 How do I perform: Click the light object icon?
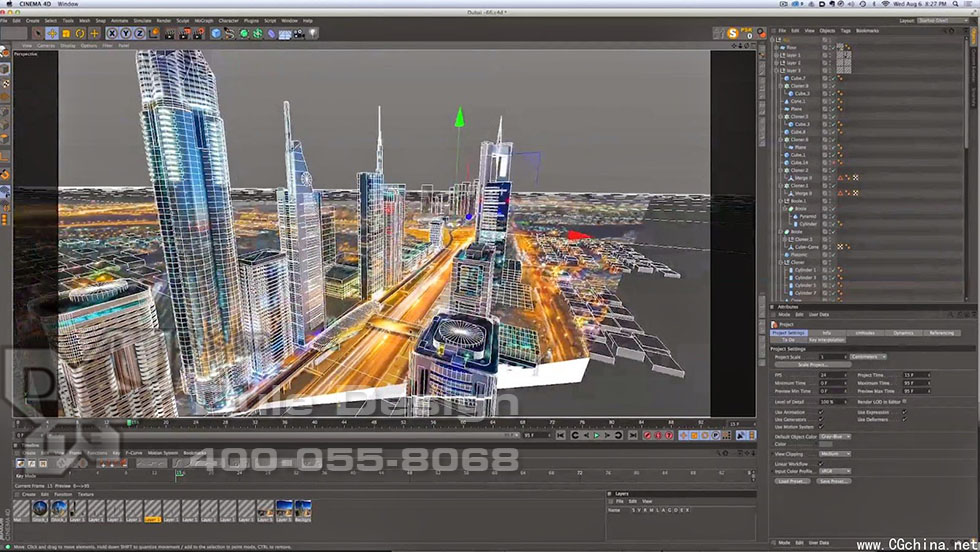[313, 33]
